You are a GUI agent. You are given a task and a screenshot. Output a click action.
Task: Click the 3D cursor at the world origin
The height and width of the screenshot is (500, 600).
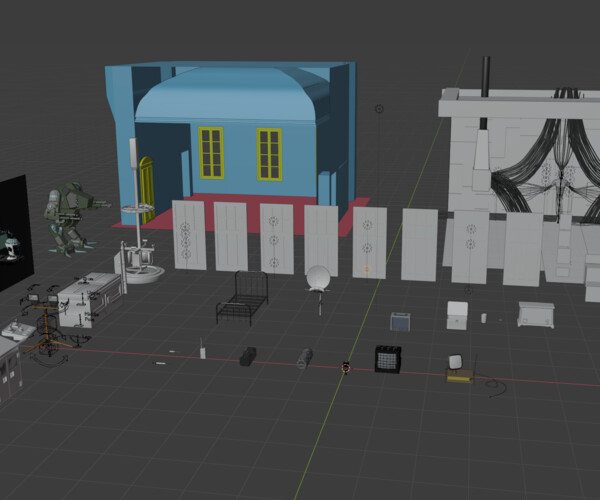pyautogui.click(x=346, y=368)
